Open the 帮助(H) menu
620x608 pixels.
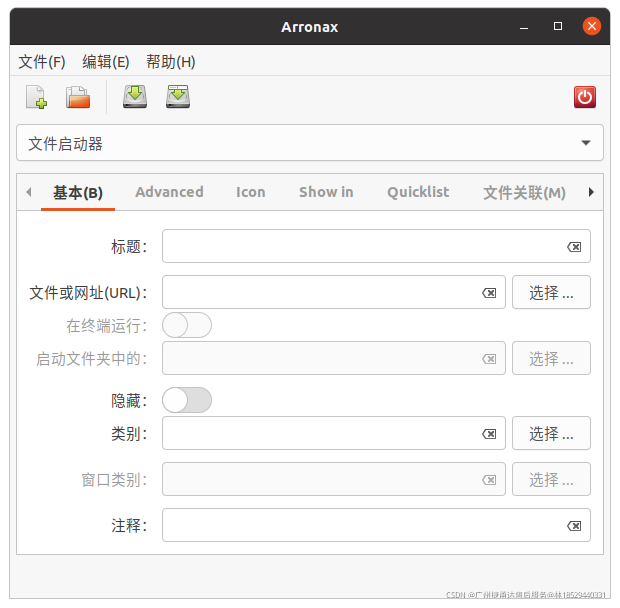(171, 62)
